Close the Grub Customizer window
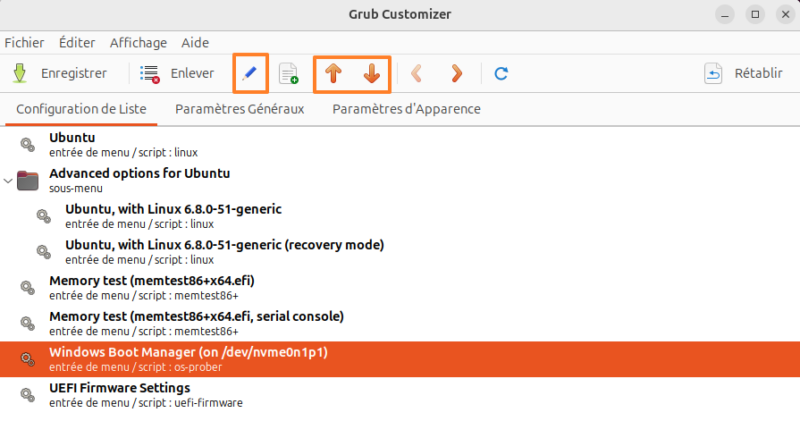Screen dimensions: 800x421 coord(786,14)
